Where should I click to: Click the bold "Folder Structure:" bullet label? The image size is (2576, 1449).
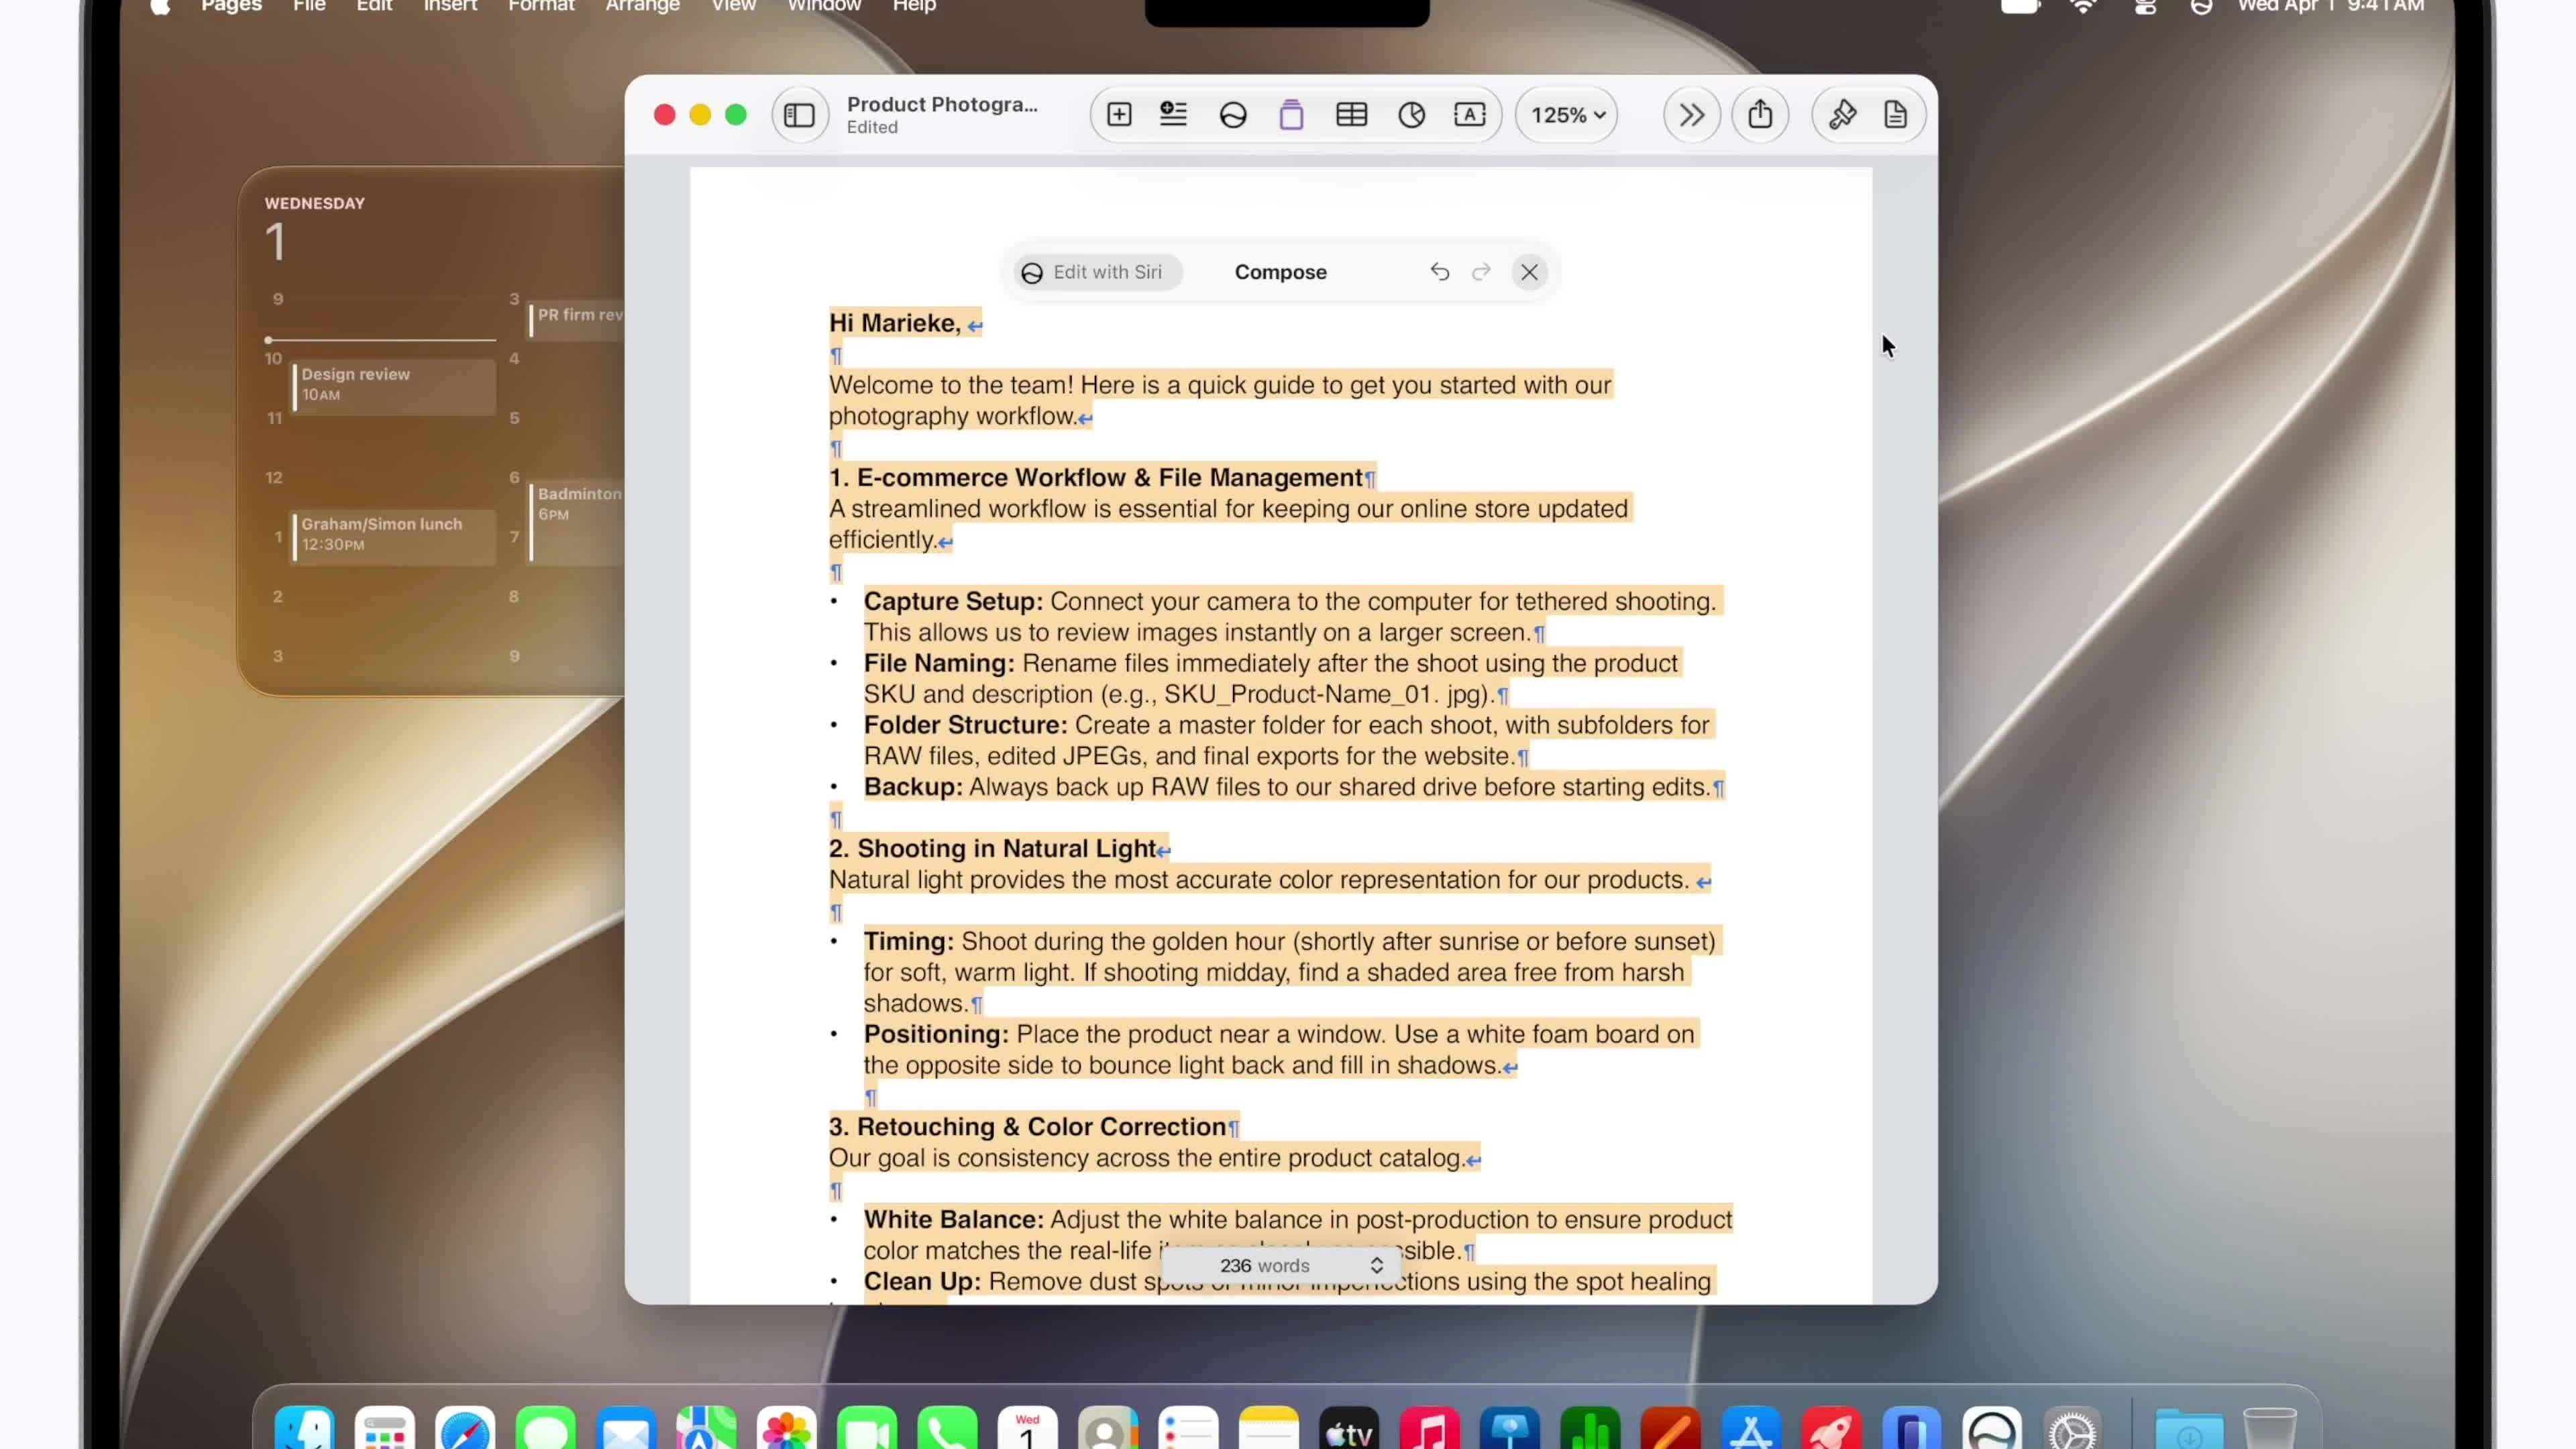(965, 725)
